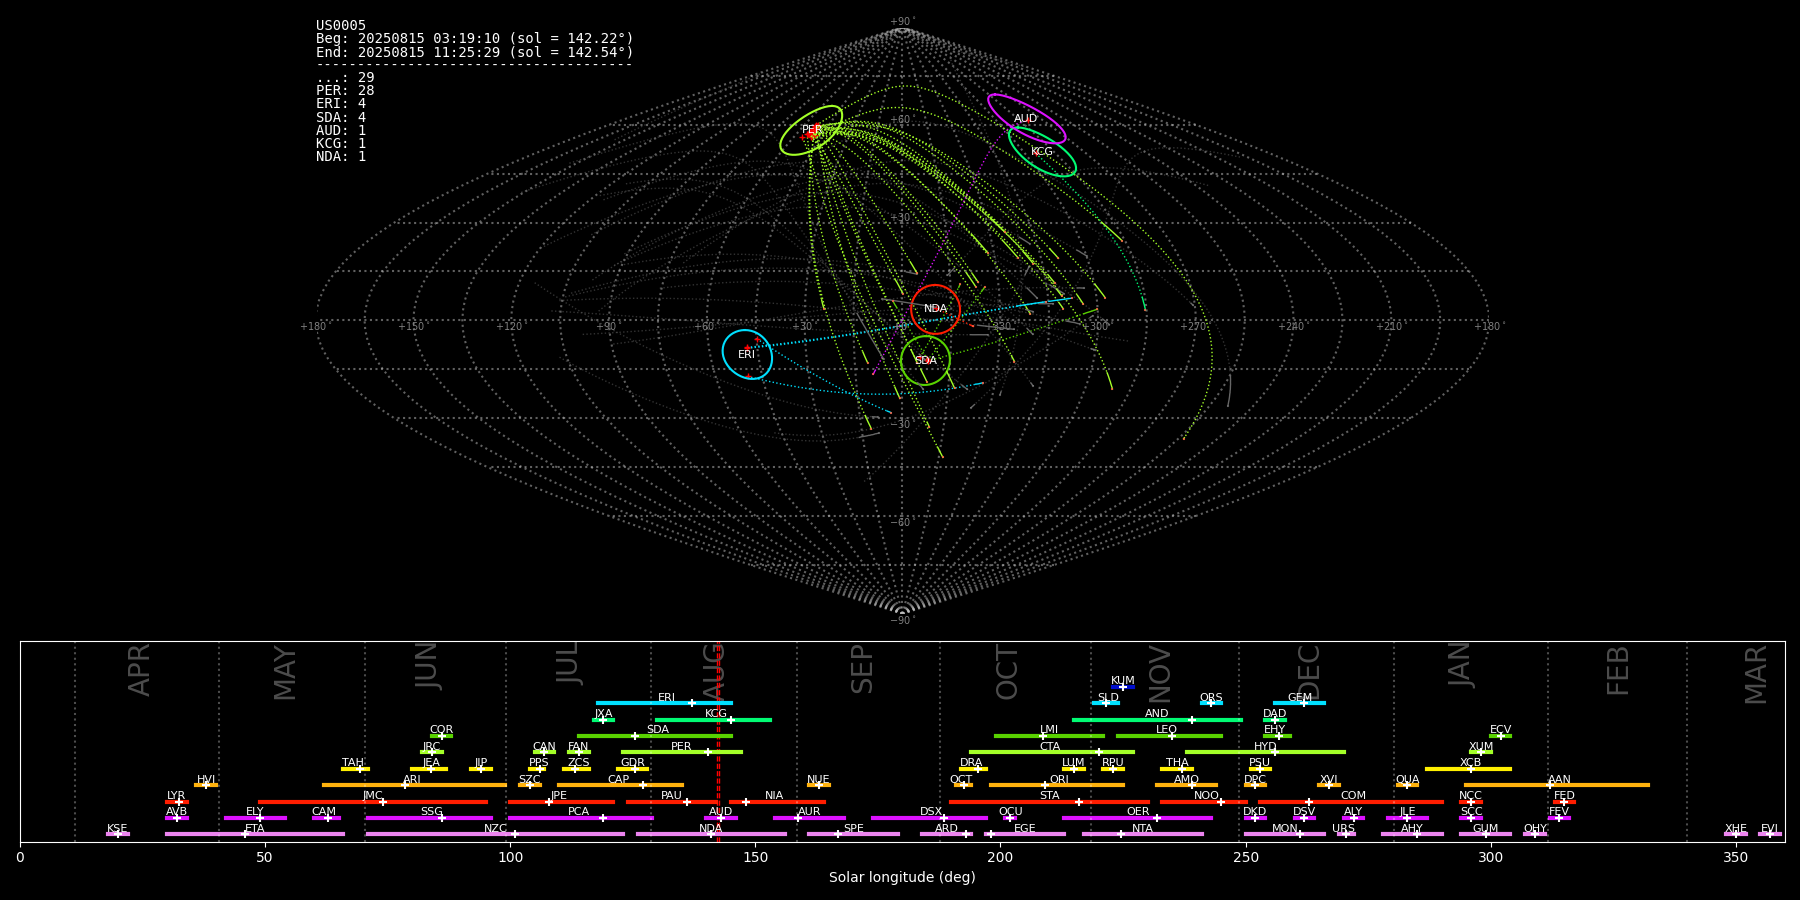
Task: Select the SPE shower bar in the timeline
Action: (853, 834)
